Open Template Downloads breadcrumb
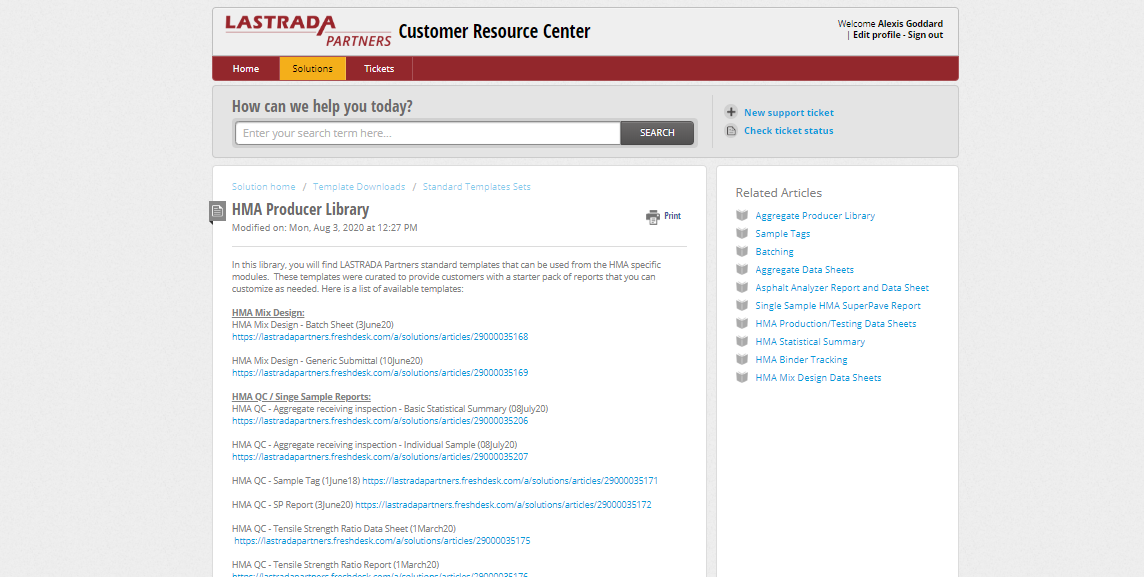 point(359,187)
